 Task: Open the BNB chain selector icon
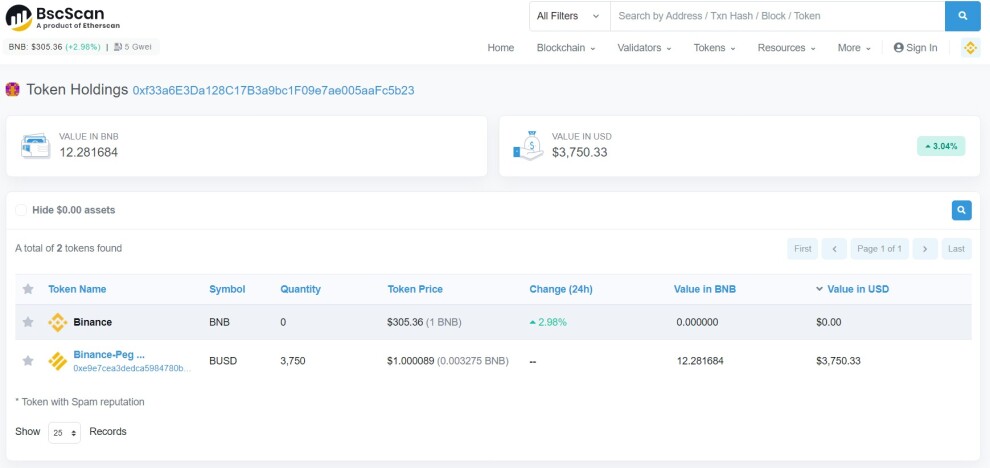(970, 47)
